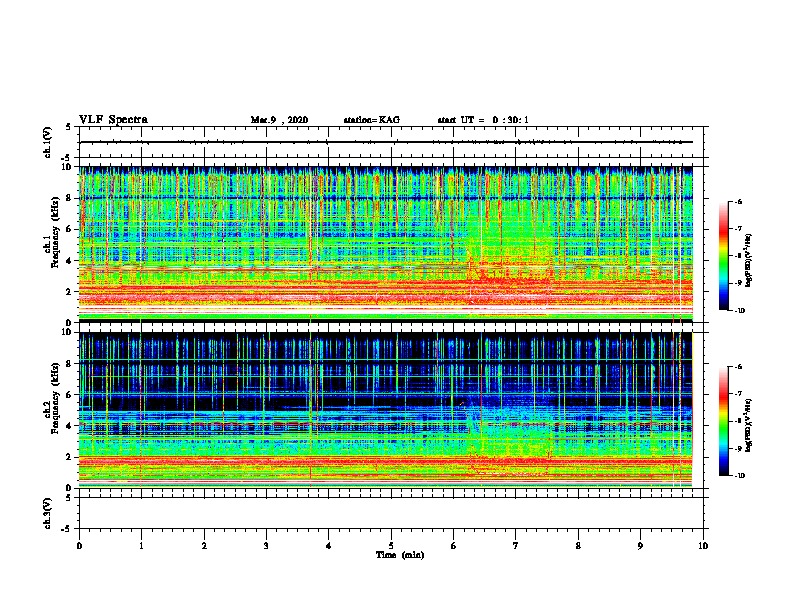This screenshot has width=792, height=612.
Task: Click the "7" tick on the time axis
Action: [x=516, y=546]
